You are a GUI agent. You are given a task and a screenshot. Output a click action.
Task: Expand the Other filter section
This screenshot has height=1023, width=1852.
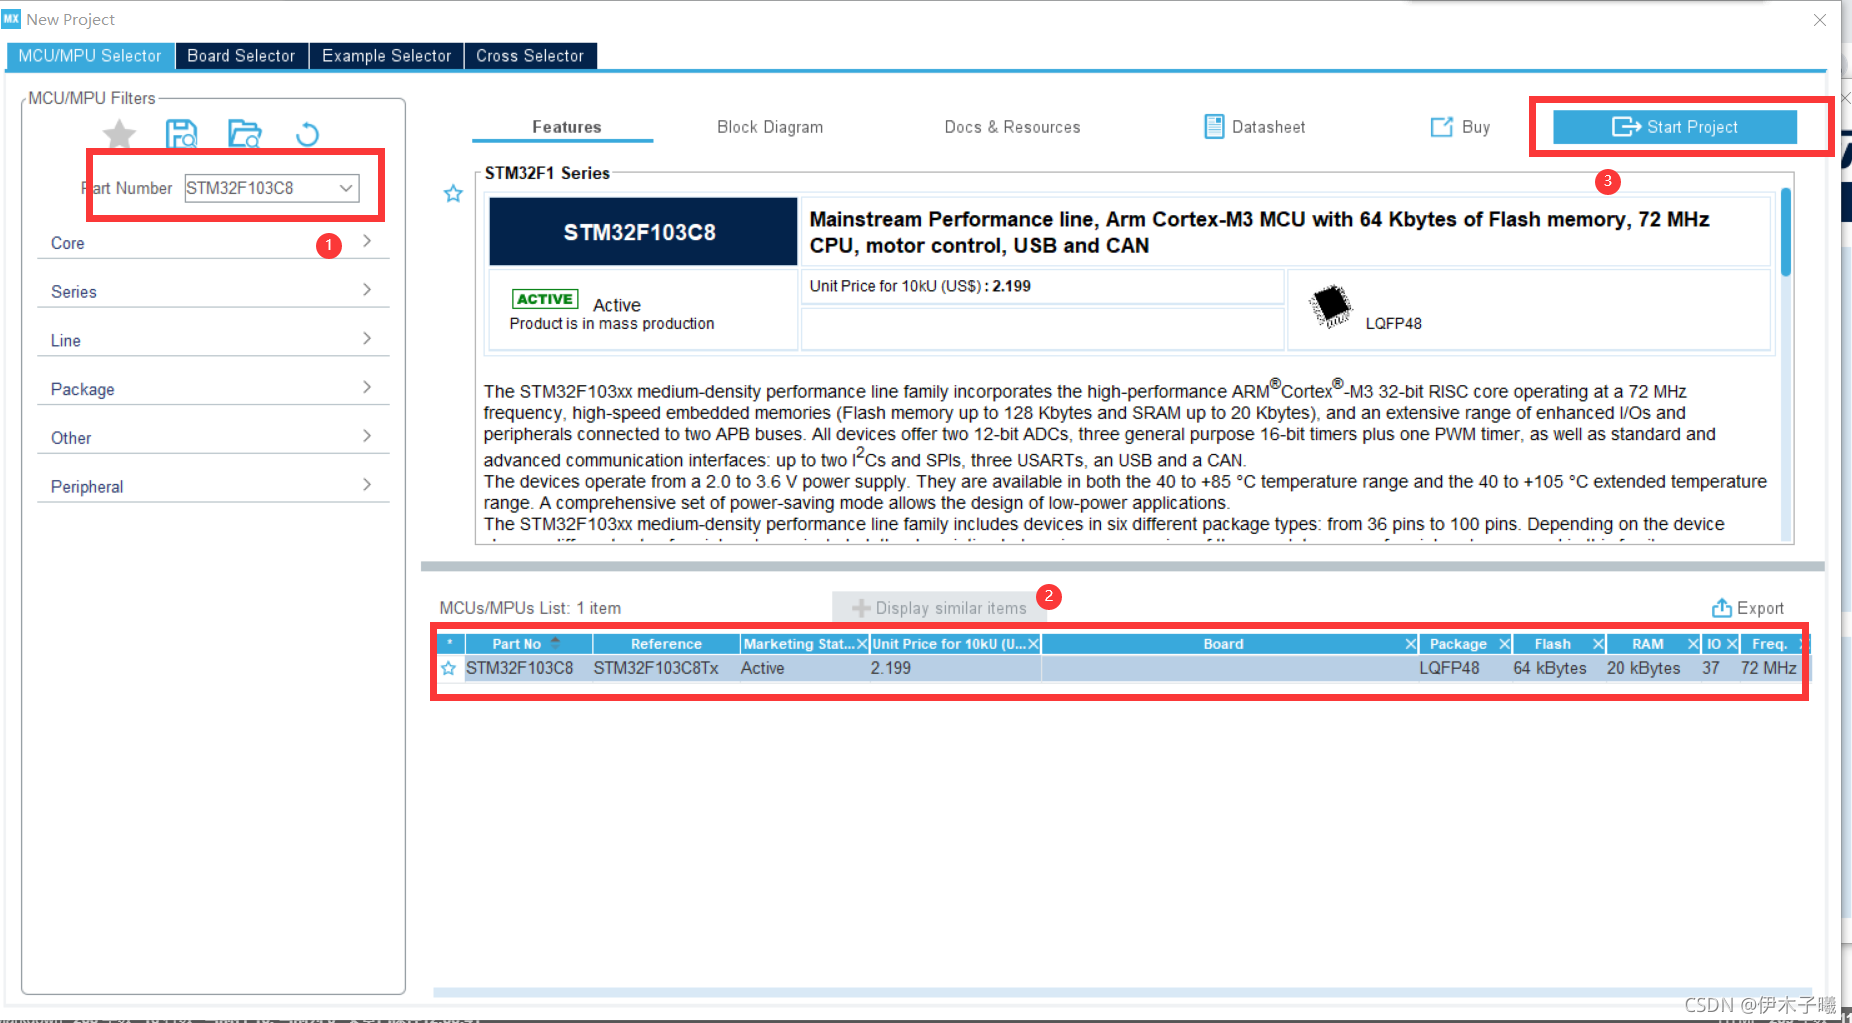(x=213, y=438)
